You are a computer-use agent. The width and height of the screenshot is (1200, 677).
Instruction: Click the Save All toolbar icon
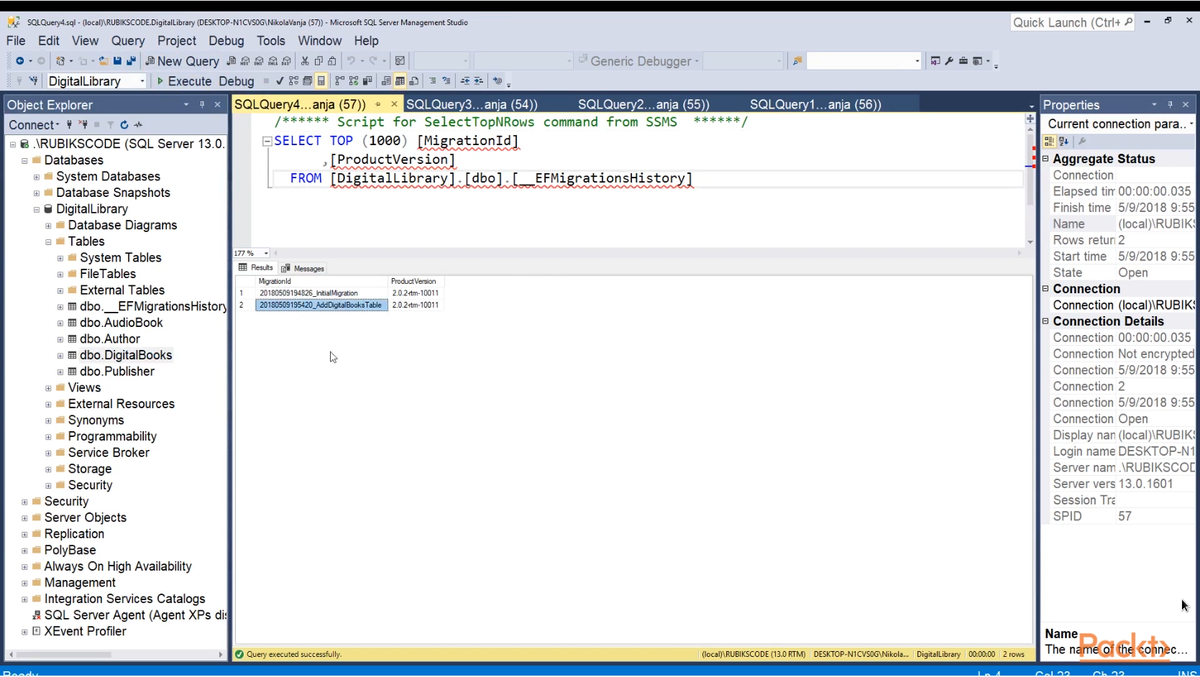(130, 61)
